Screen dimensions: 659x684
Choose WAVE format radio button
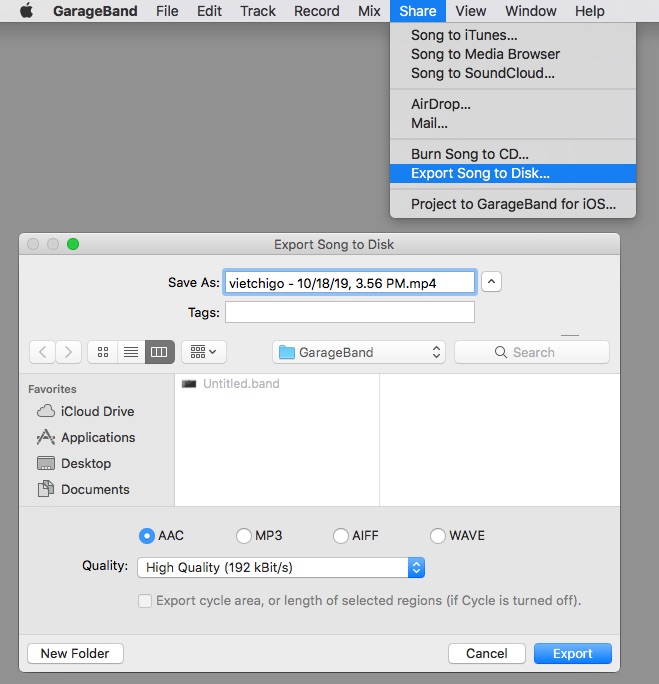click(x=438, y=536)
